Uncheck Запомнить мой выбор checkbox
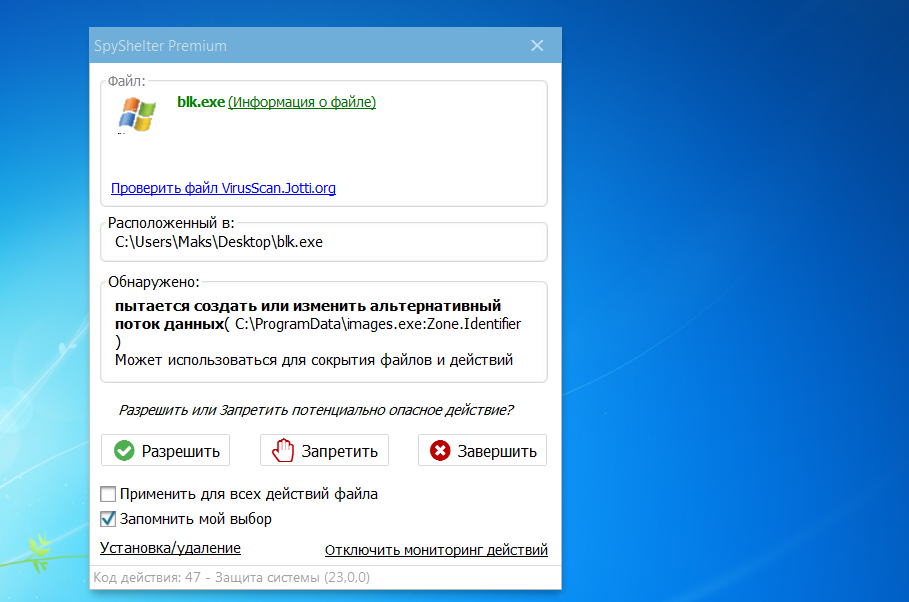This screenshot has width=909, height=602. [108, 519]
